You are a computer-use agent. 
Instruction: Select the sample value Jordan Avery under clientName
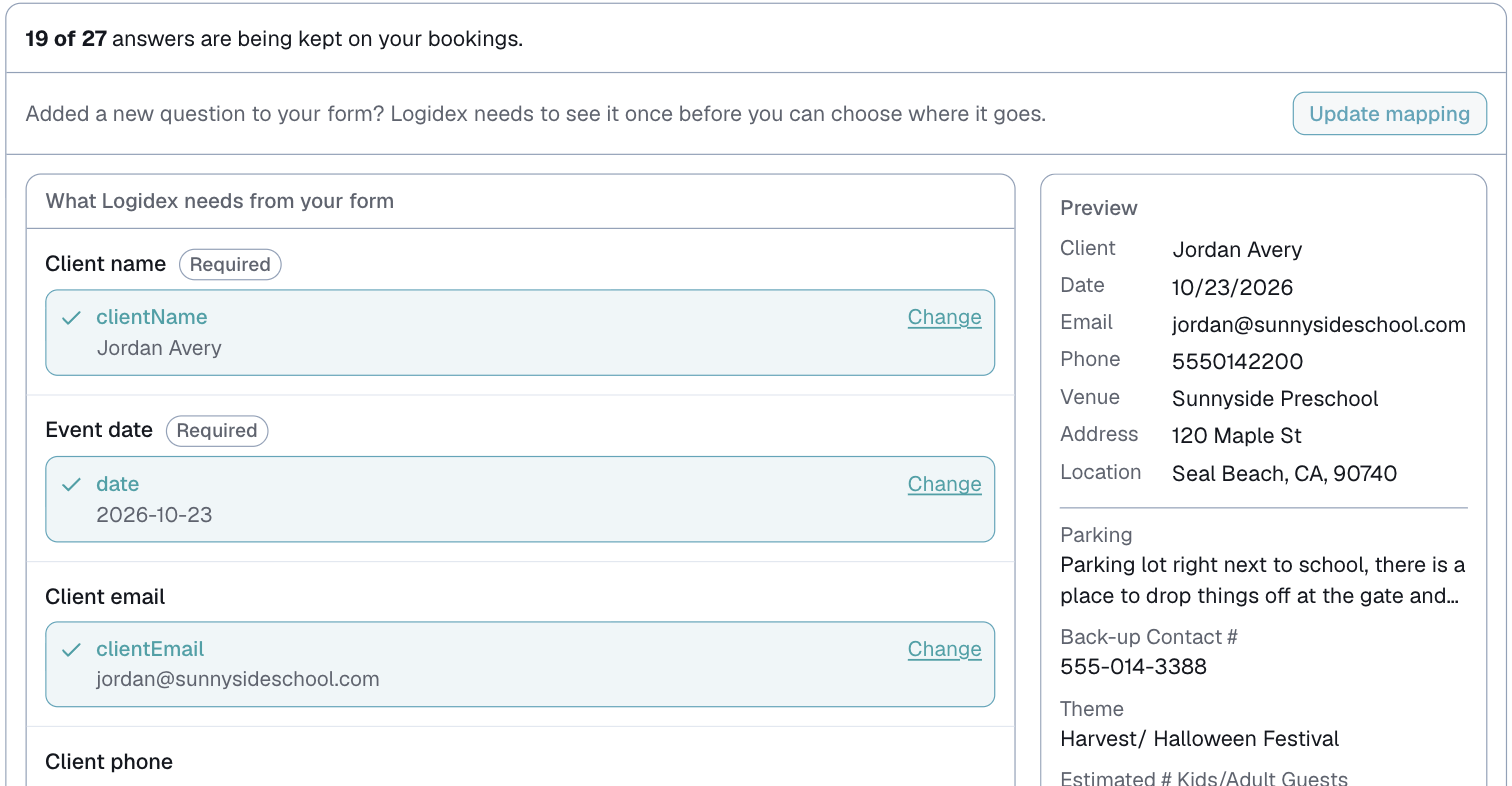pos(159,348)
